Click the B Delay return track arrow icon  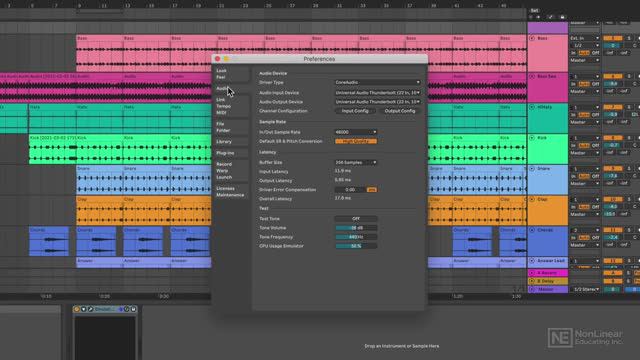click(532, 281)
